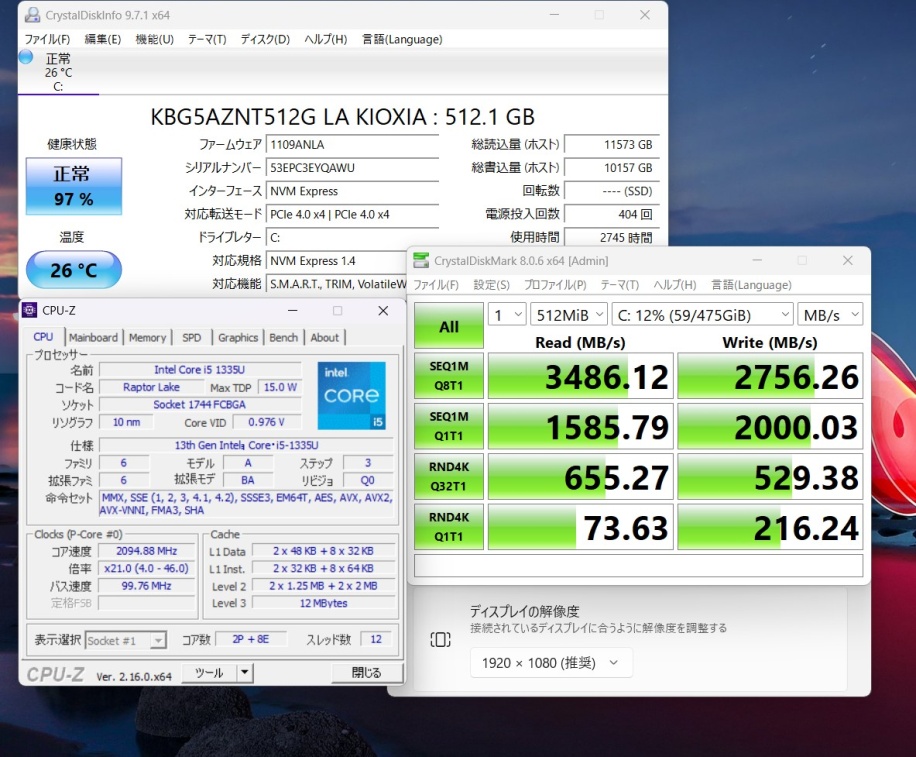
Task: Click the 正常 97% health status badge
Action: [73, 186]
